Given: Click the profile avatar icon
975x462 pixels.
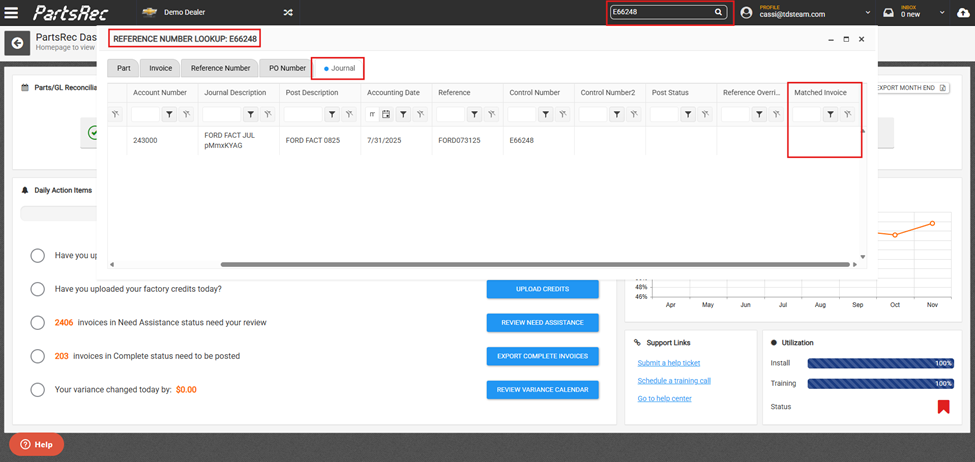Looking at the screenshot, I should click(x=747, y=12).
